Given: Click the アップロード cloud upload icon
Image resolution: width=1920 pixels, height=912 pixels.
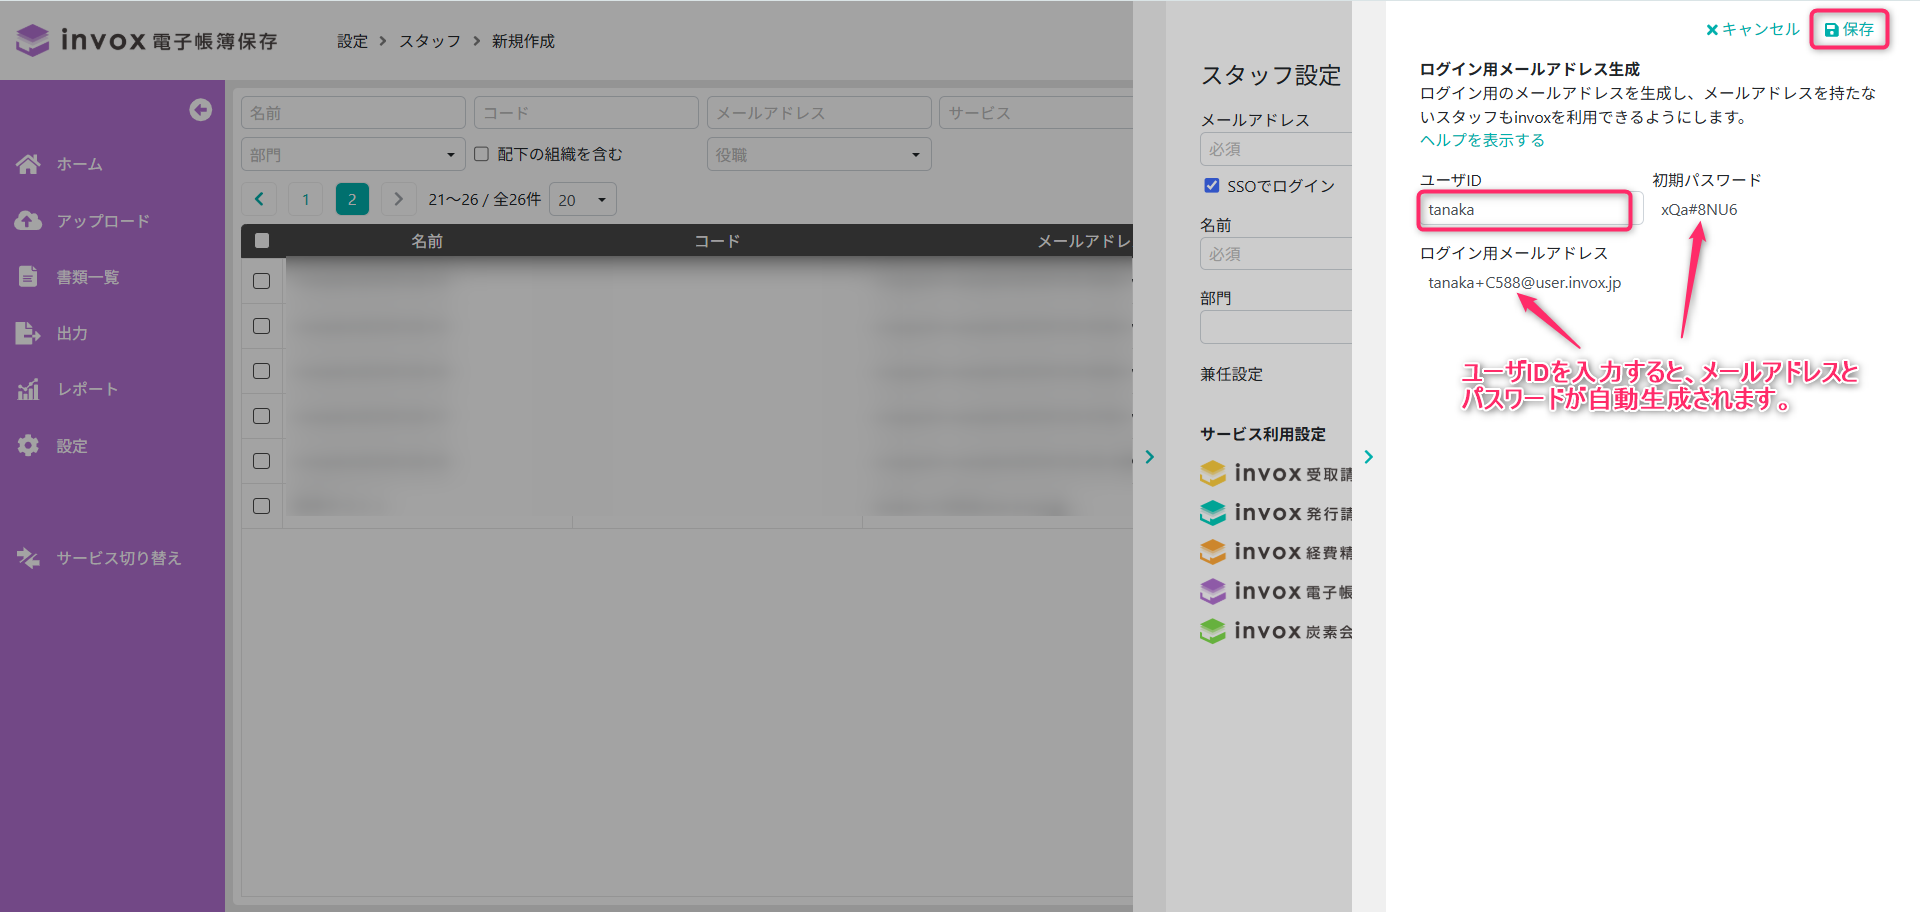Looking at the screenshot, I should tap(28, 221).
